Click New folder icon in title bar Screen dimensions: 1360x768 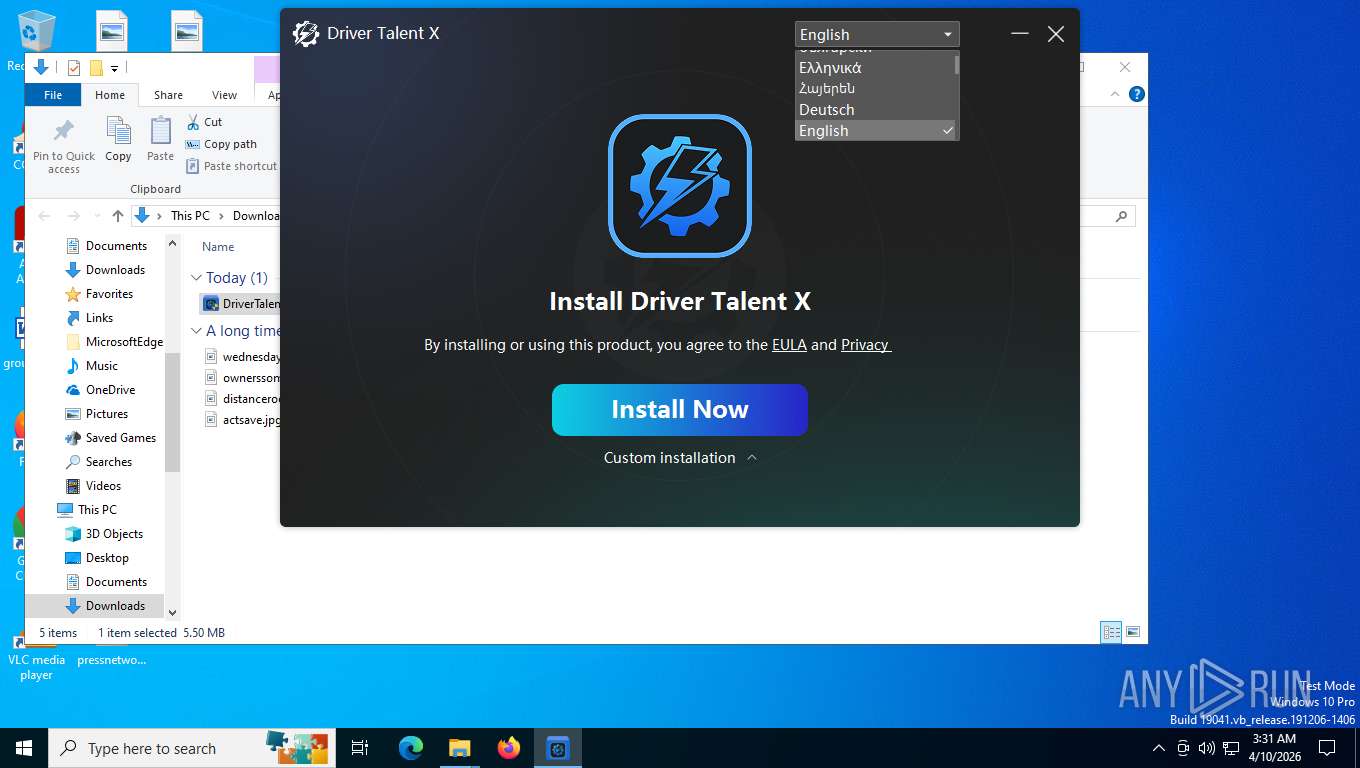[x=96, y=68]
